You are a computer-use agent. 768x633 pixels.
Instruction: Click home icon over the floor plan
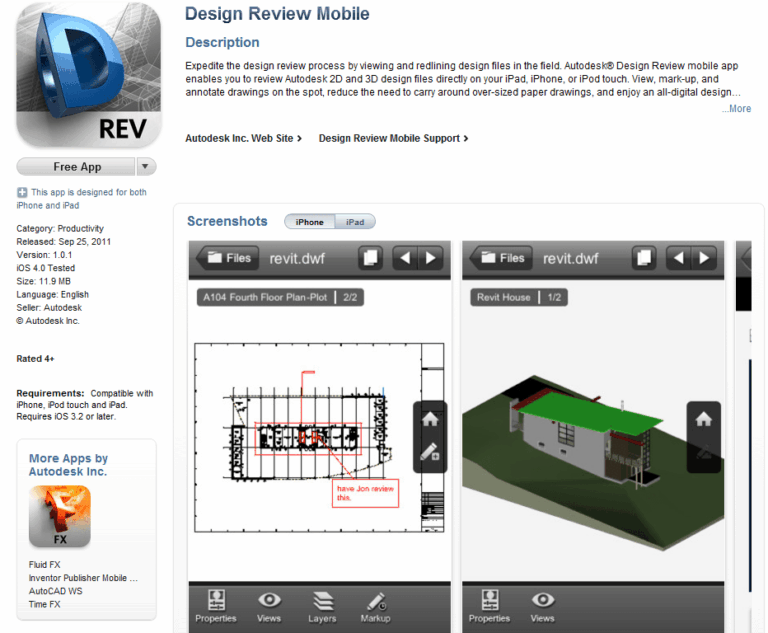click(430, 419)
